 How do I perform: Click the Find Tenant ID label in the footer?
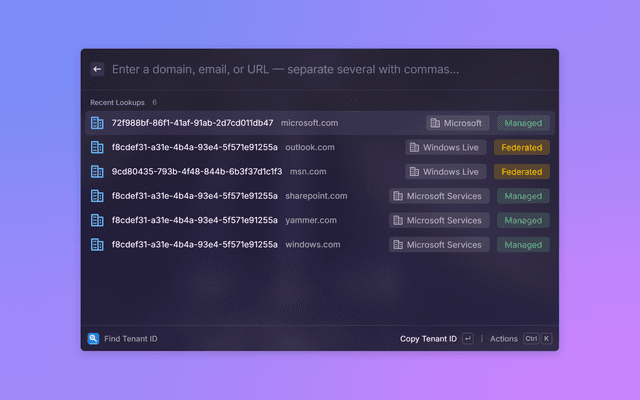(x=131, y=339)
